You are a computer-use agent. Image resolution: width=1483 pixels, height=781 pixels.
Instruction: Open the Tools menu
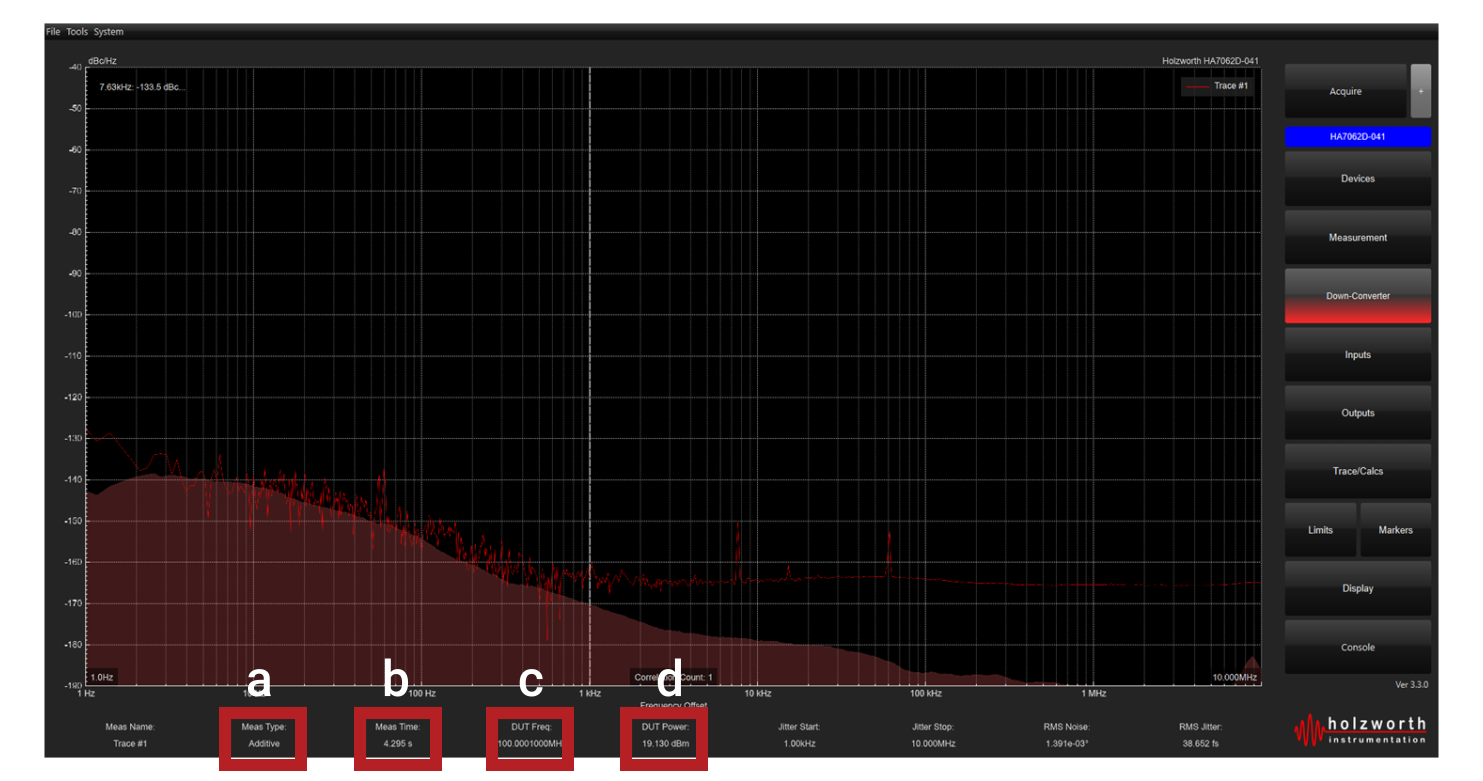coord(77,32)
